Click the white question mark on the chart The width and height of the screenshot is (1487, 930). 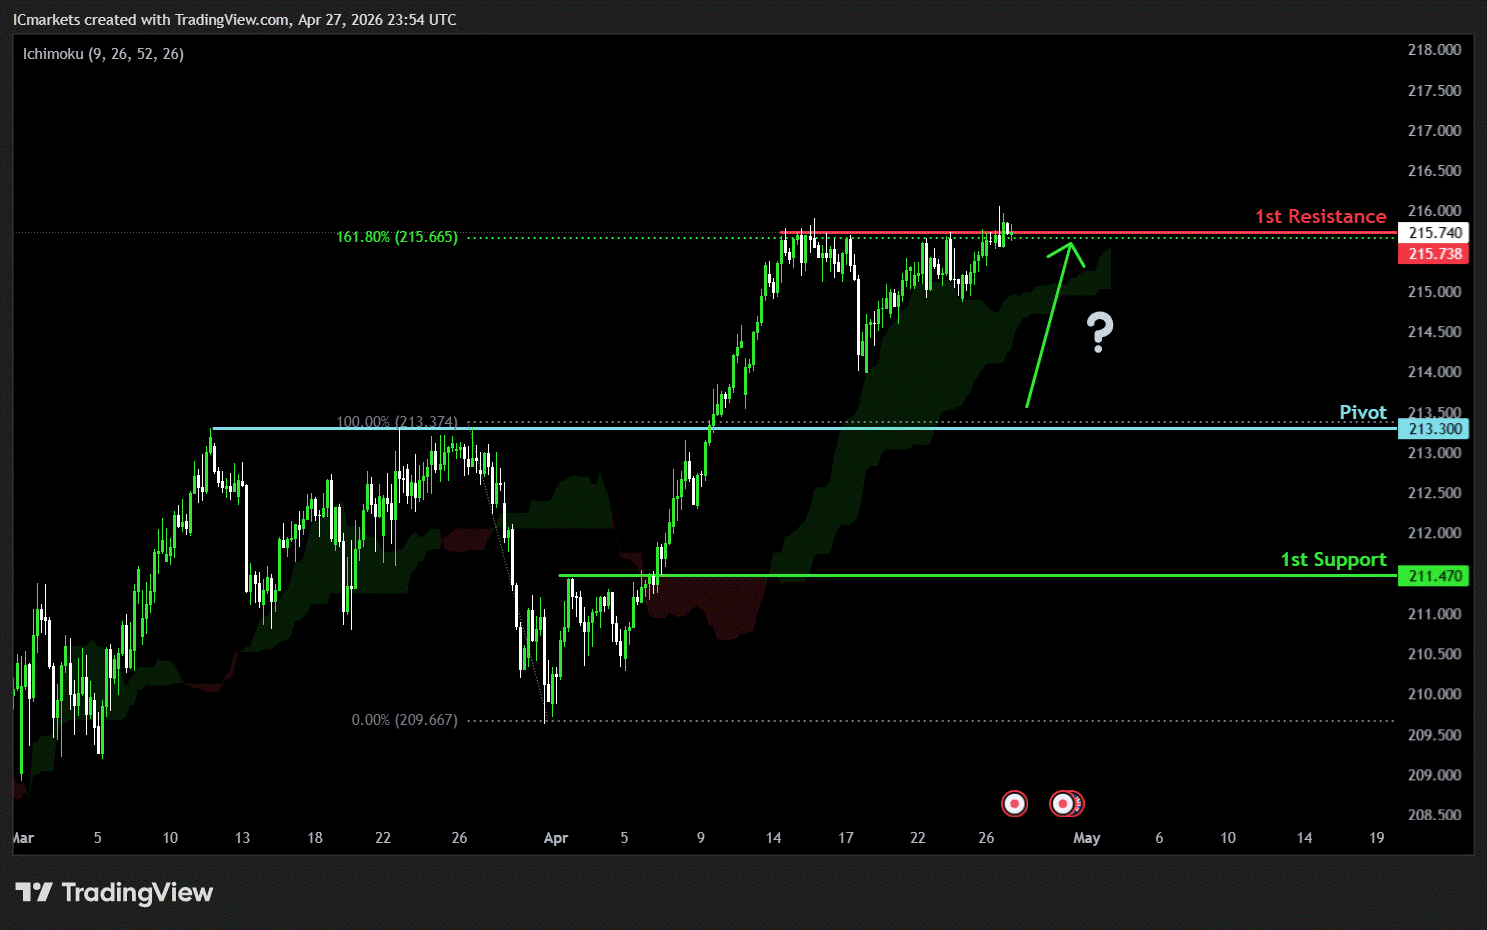[x=1100, y=332]
